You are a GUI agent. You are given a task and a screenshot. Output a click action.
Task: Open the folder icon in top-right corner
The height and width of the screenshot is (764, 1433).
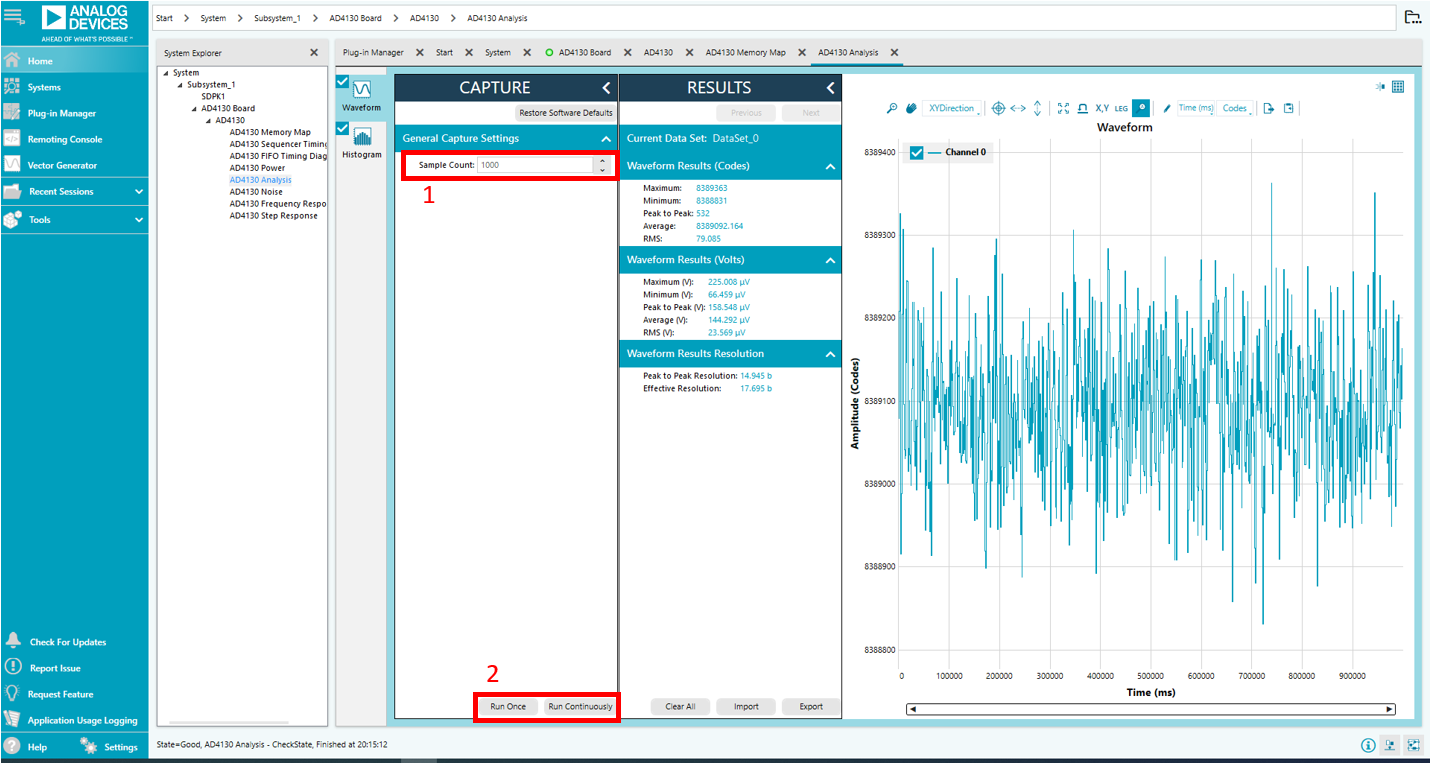coord(1412,17)
